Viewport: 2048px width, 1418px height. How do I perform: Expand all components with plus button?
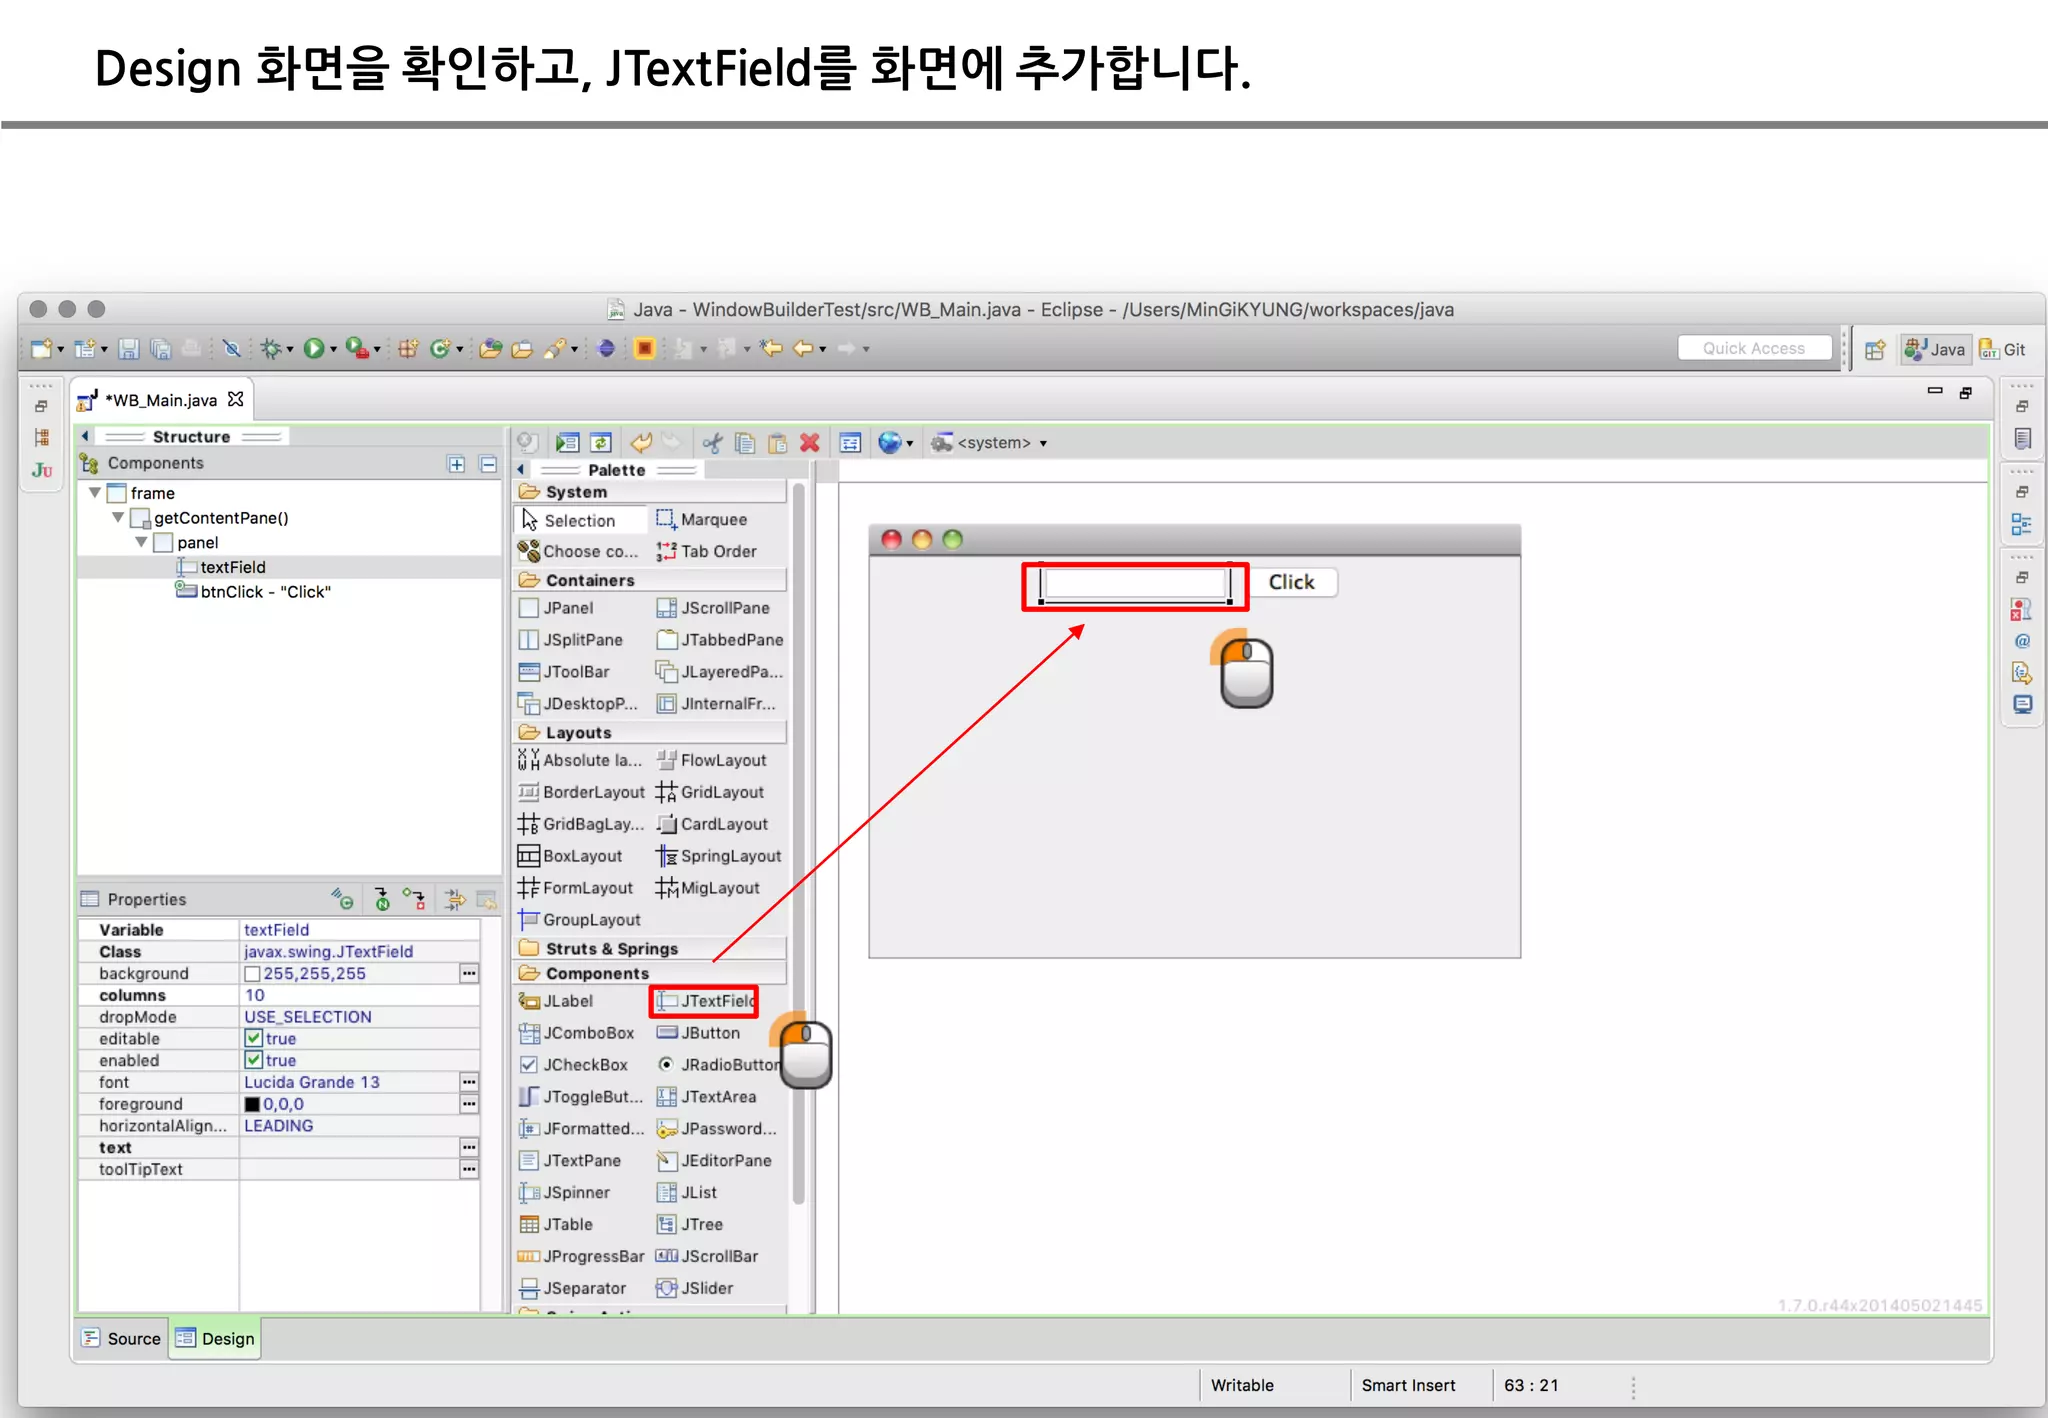[456, 464]
